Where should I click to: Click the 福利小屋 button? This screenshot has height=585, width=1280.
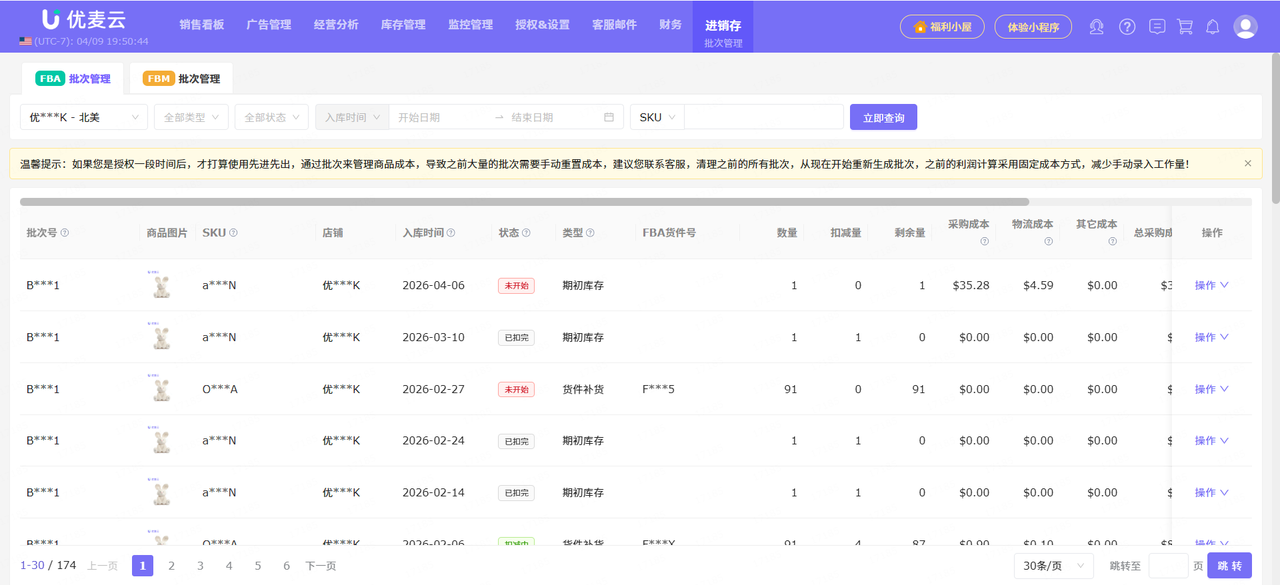[x=942, y=27]
